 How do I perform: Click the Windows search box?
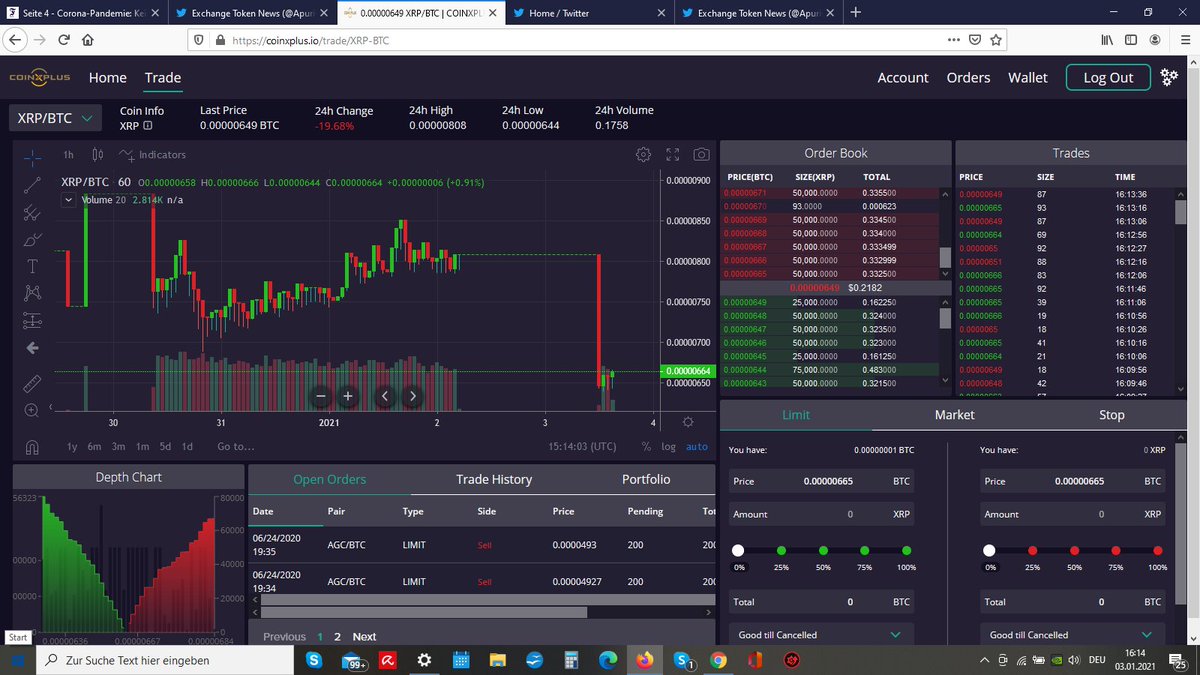point(165,661)
